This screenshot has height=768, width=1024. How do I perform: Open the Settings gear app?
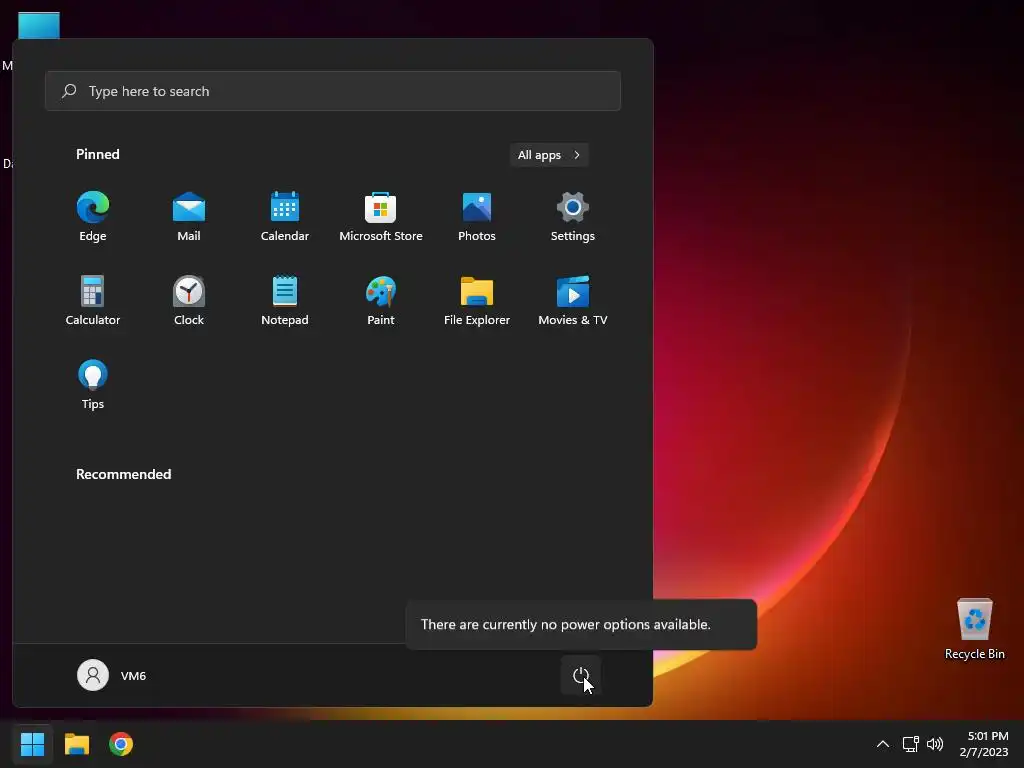[573, 217]
